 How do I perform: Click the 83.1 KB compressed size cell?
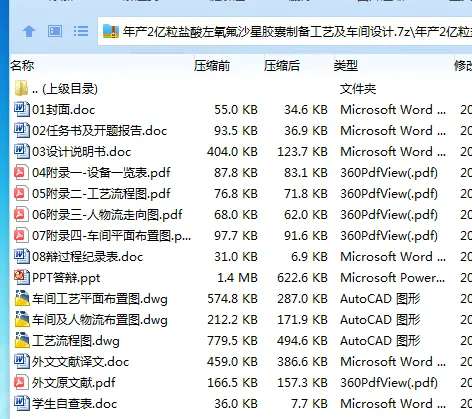tap(306, 173)
